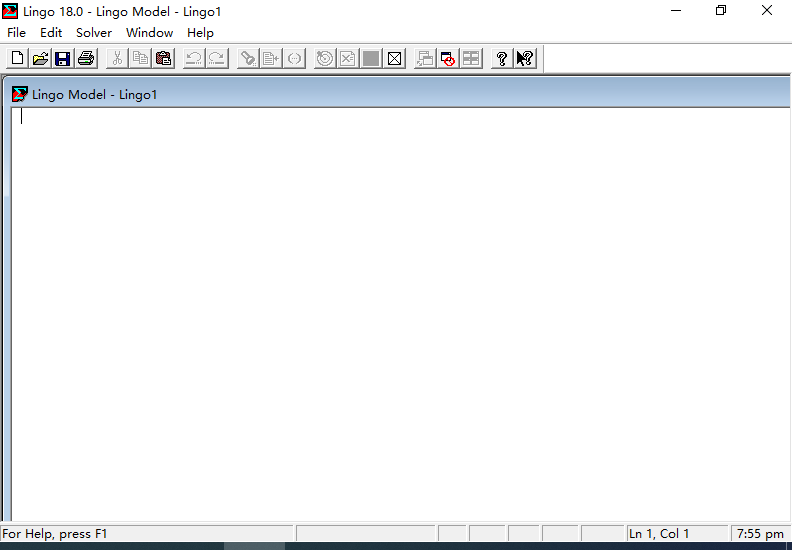Click the gray square toolbar icon
Viewport: 792px width, 550px height.
371,59
